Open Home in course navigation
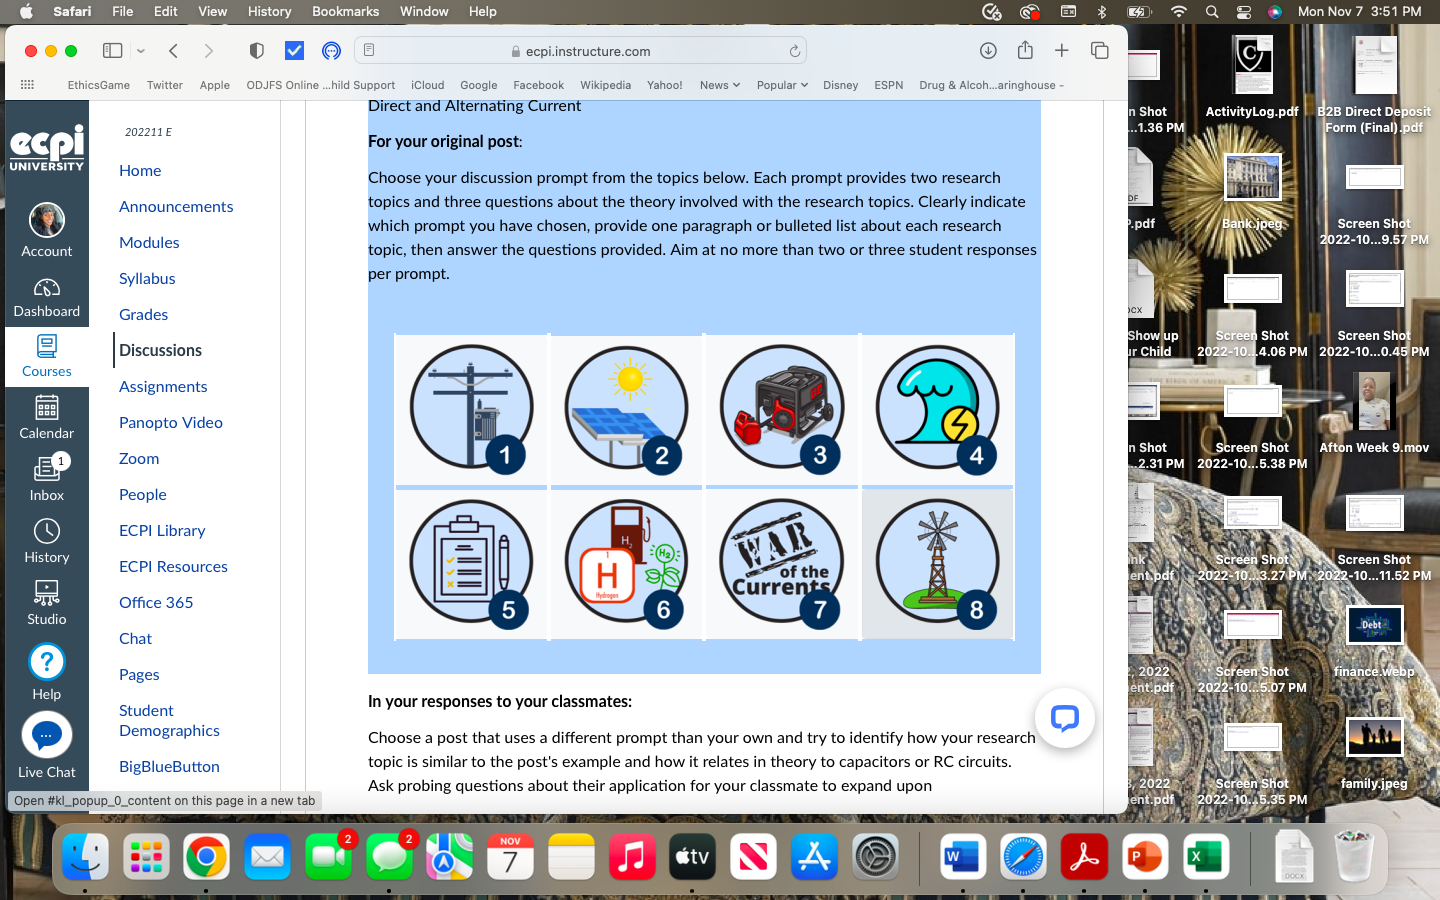This screenshot has width=1440, height=900. [140, 171]
